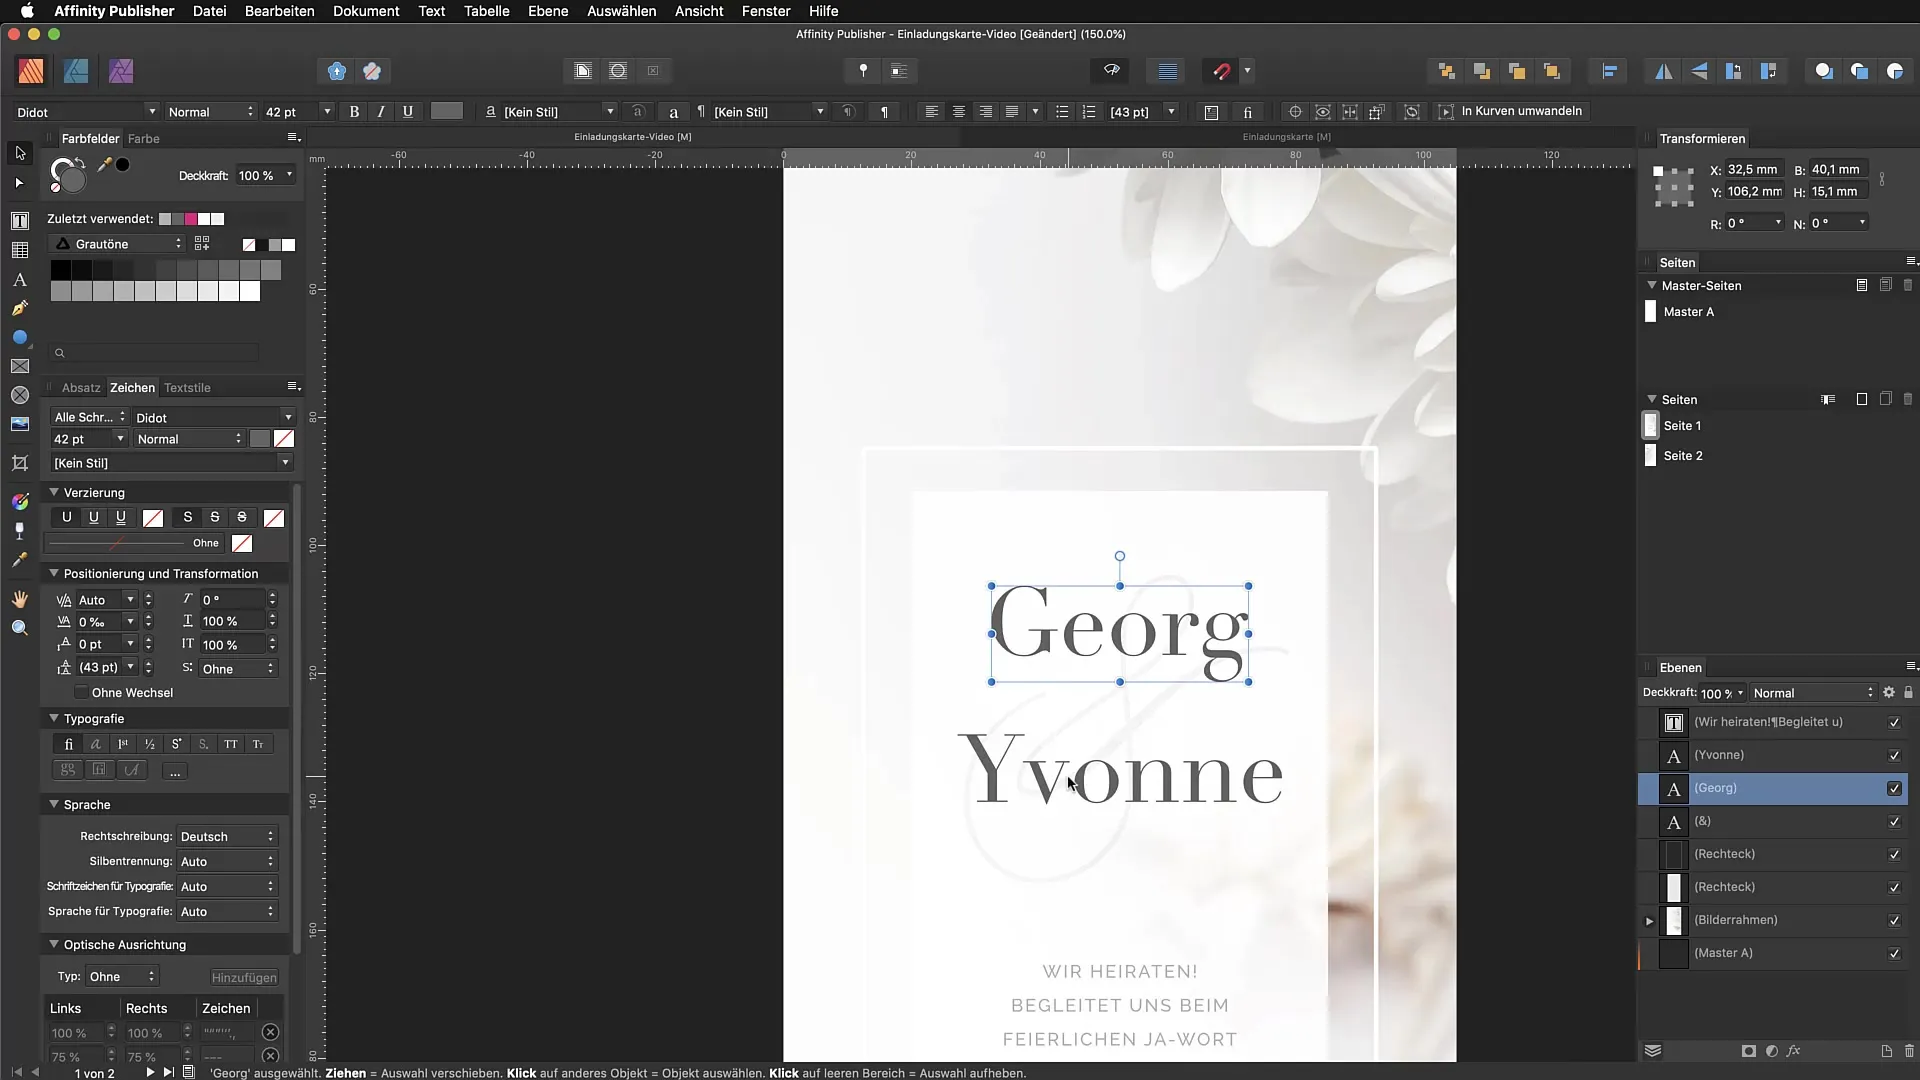Toggle the snapping magnet icon
The image size is (1920, 1080).
[x=1221, y=71]
